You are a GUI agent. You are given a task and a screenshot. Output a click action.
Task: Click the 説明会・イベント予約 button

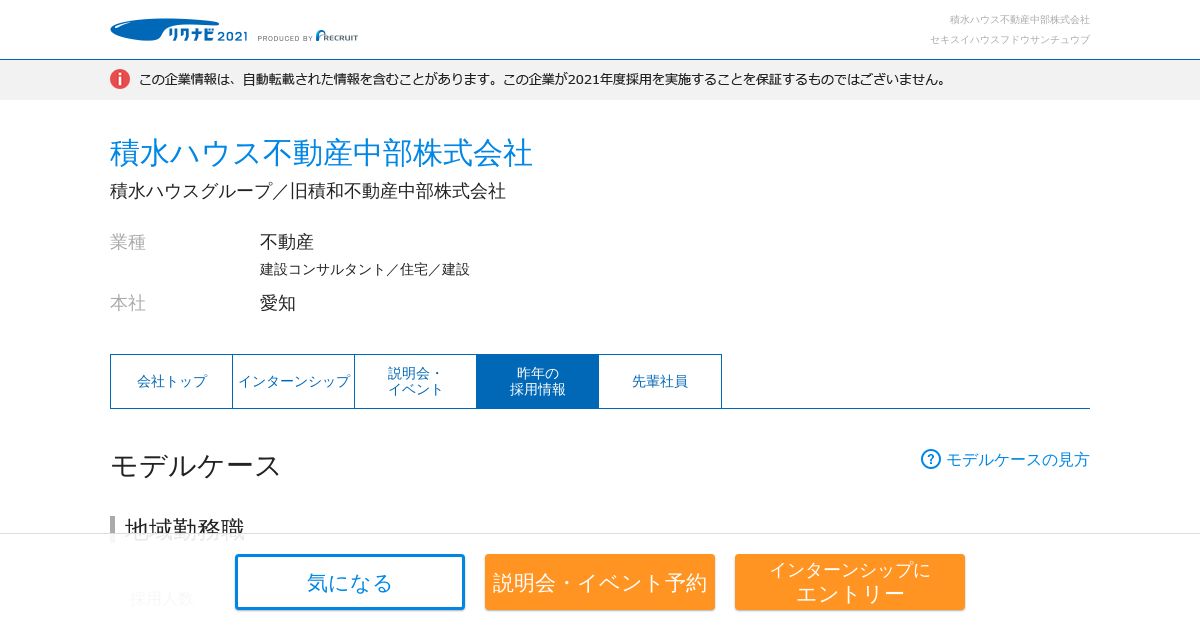pos(600,582)
